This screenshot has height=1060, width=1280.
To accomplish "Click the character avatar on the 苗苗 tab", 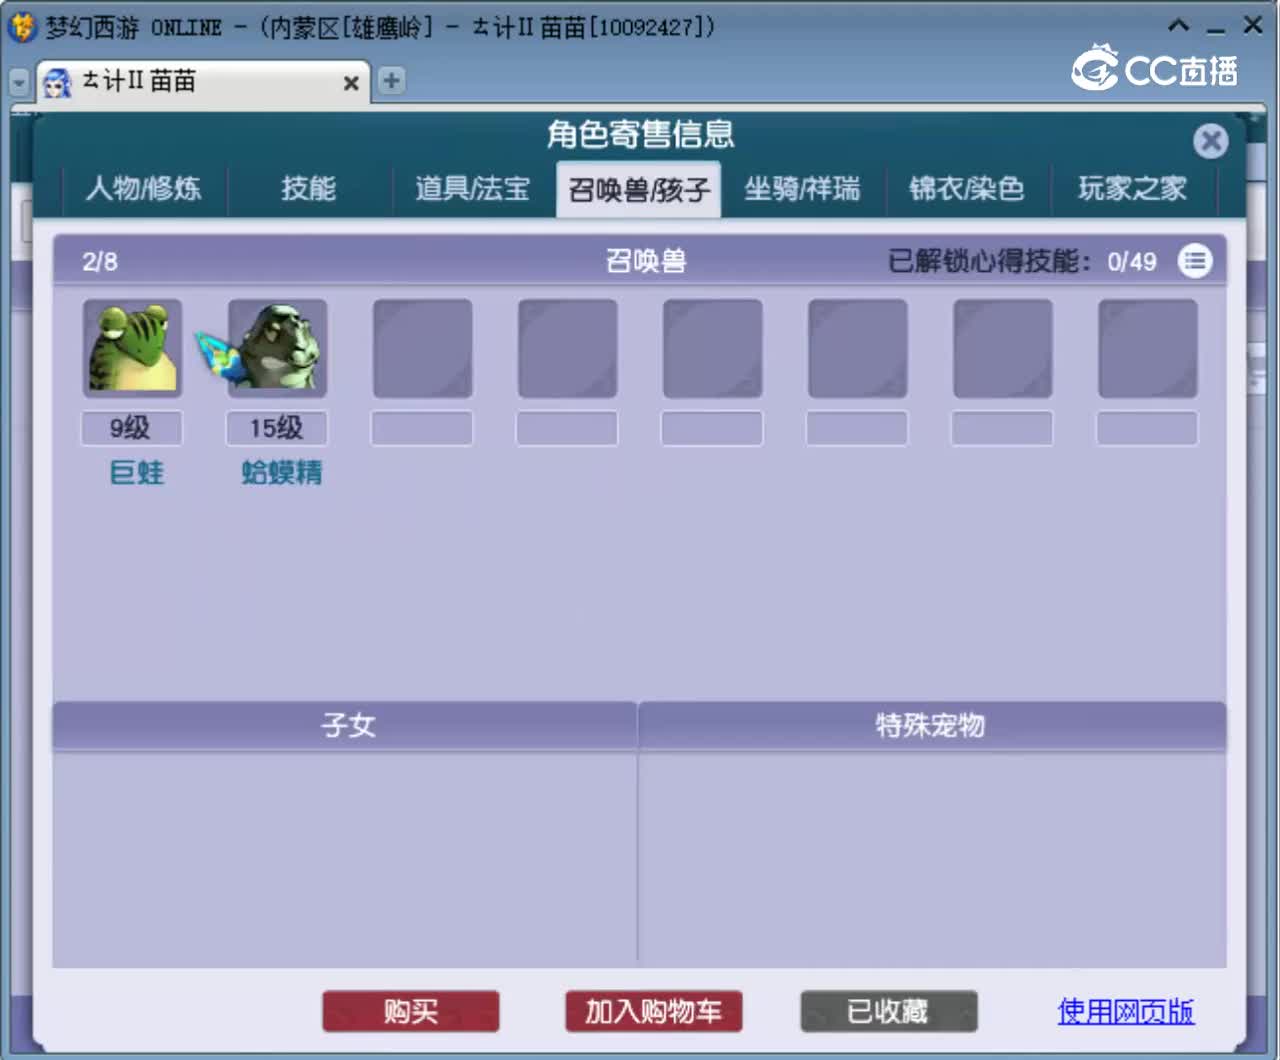I will [57, 82].
